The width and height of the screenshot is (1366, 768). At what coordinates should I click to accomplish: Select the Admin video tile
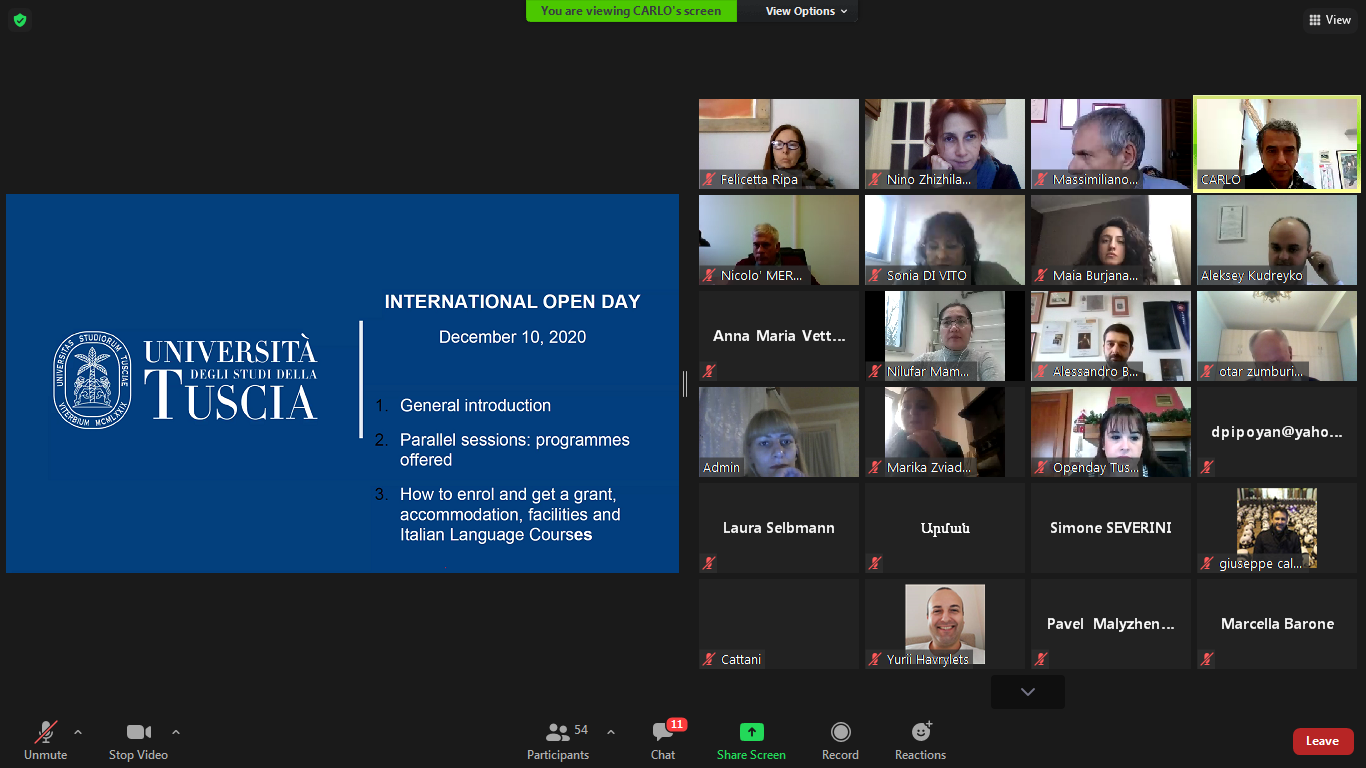(x=779, y=432)
